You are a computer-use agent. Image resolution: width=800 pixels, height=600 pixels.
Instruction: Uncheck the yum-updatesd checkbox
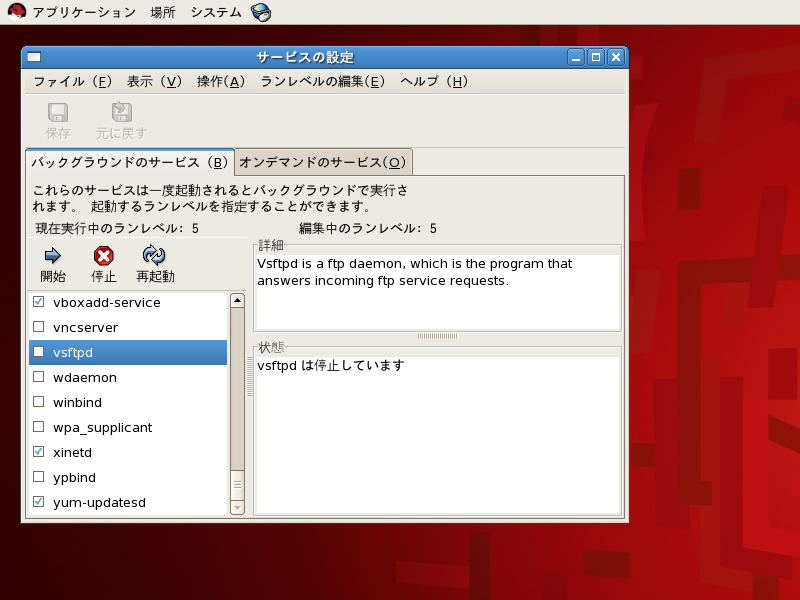(x=38, y=502)
